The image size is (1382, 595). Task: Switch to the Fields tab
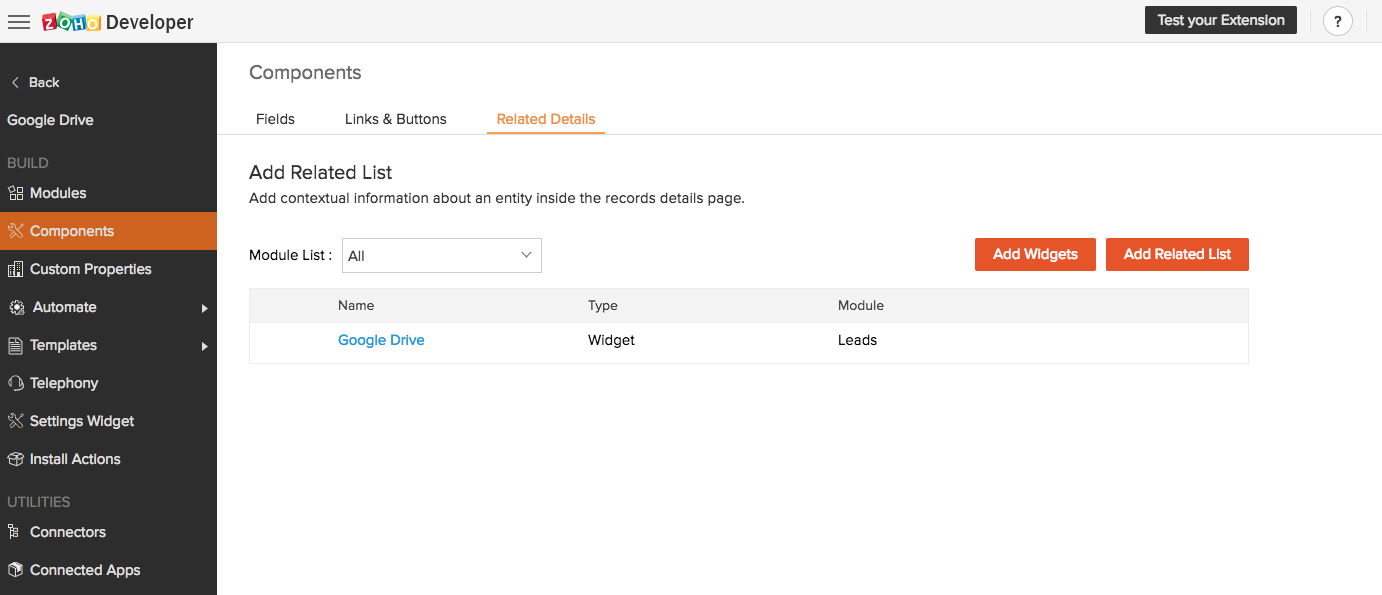click(275, 119)
